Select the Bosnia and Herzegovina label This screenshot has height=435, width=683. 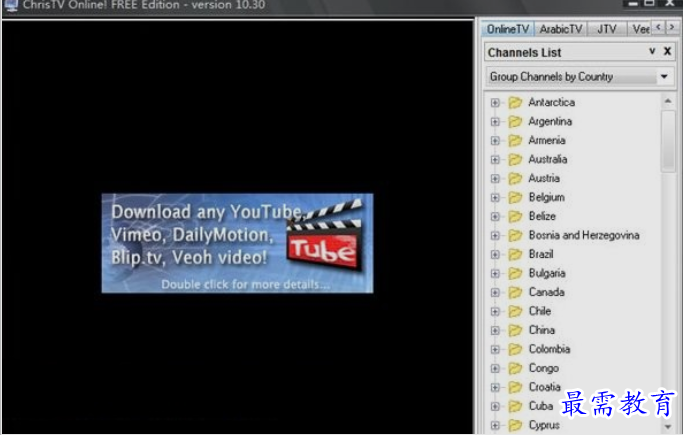click(x=584, y=235)
